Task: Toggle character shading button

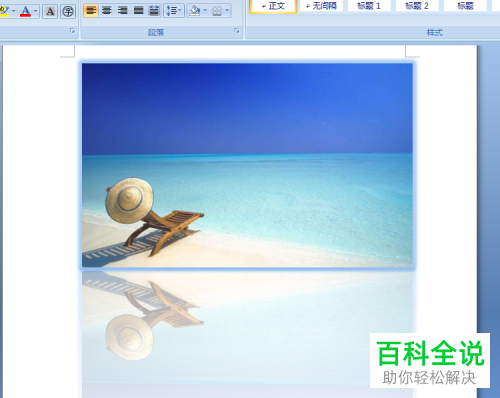Action: tap(50, 11)
